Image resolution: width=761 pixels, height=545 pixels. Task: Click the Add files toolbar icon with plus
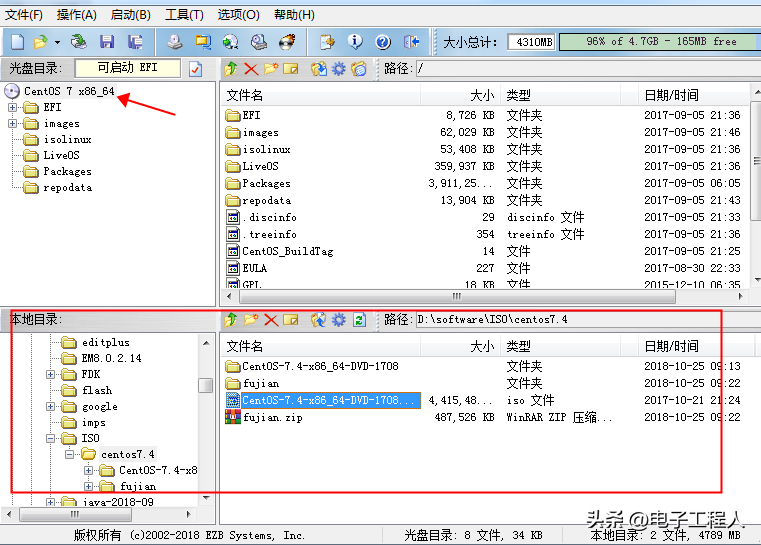pyautogui.click(x=327, y=42)
